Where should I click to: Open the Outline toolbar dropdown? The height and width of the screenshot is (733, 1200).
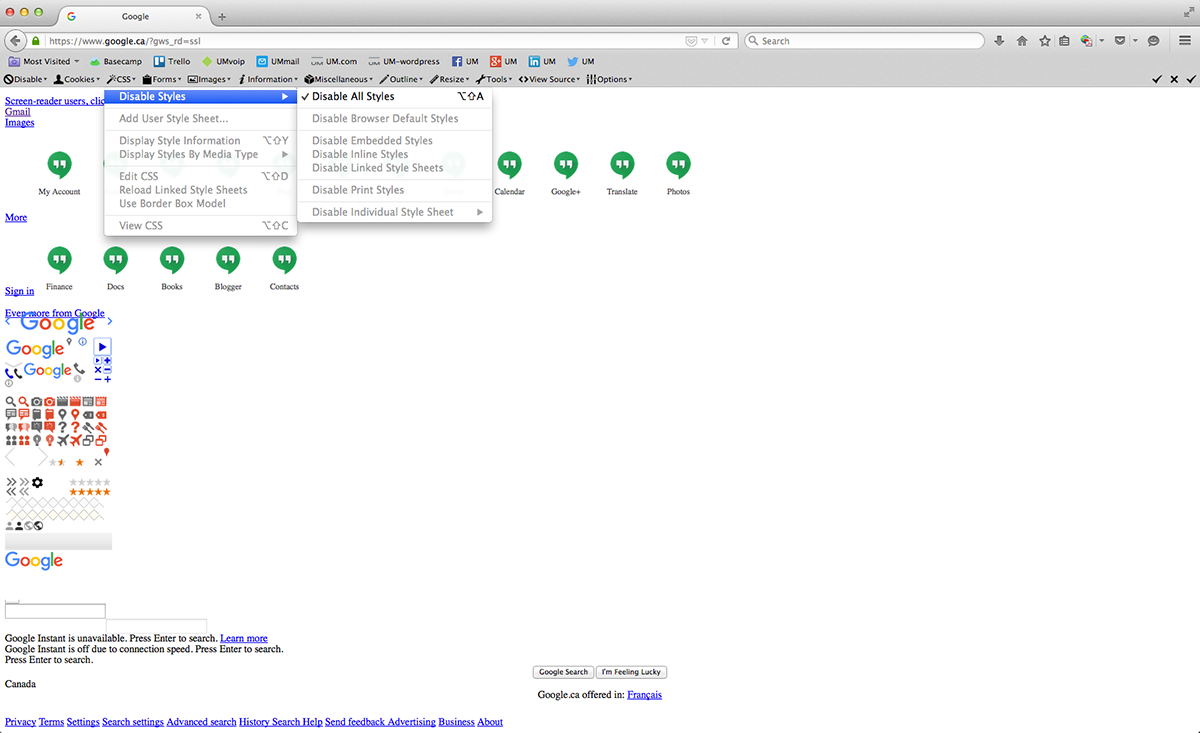pyautogui.click(x=402, y=79)
